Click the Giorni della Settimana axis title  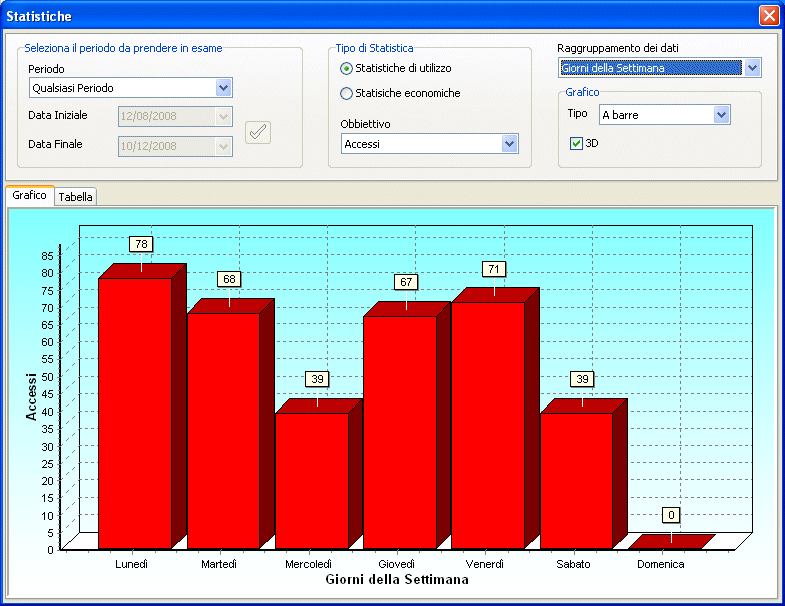397,579
